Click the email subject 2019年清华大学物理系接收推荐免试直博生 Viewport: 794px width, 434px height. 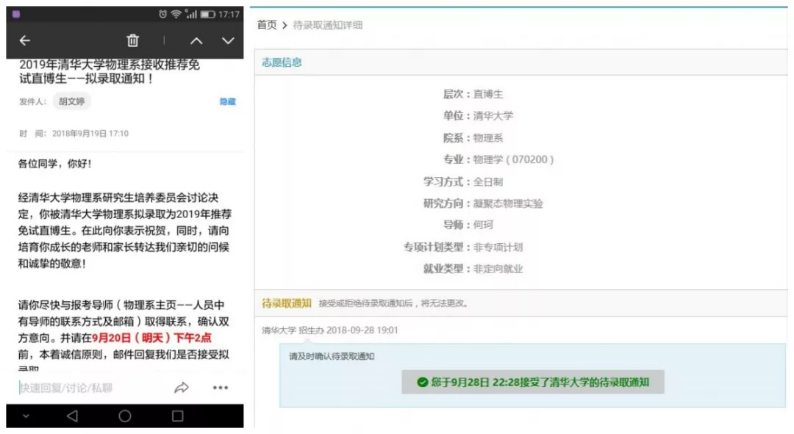[109, 71]
